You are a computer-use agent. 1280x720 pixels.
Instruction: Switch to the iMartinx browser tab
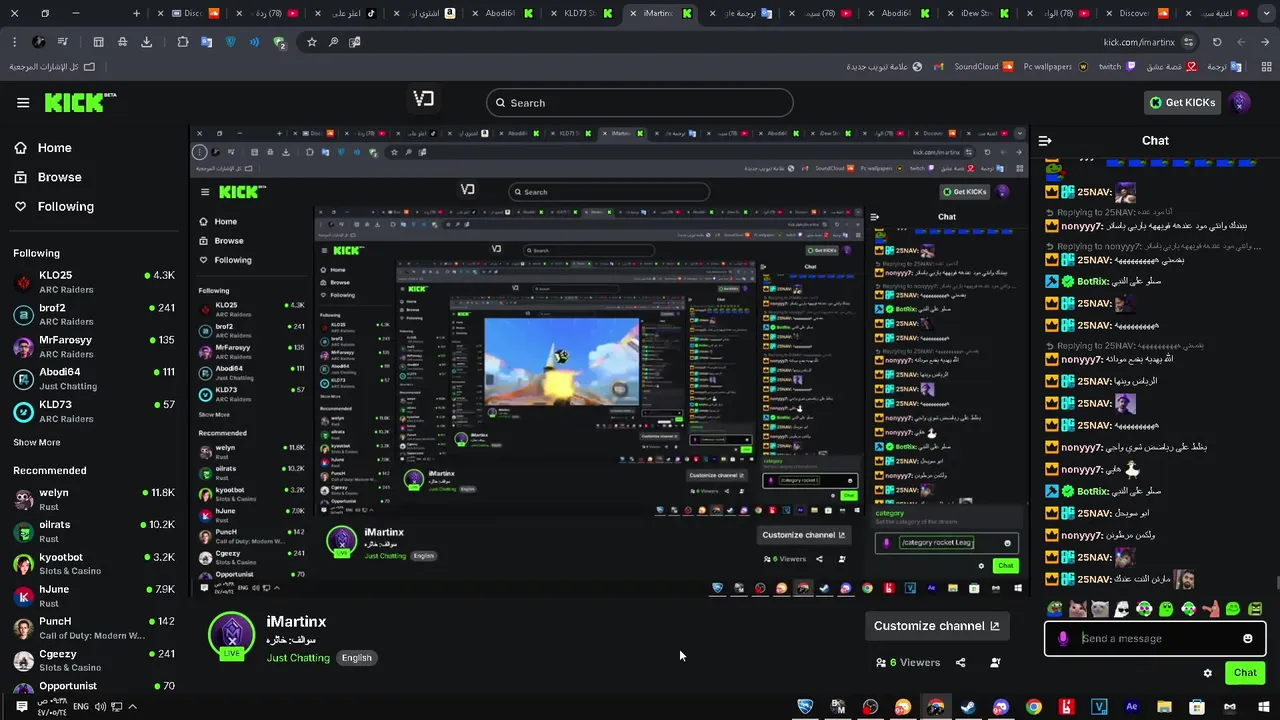click(660, 13)
